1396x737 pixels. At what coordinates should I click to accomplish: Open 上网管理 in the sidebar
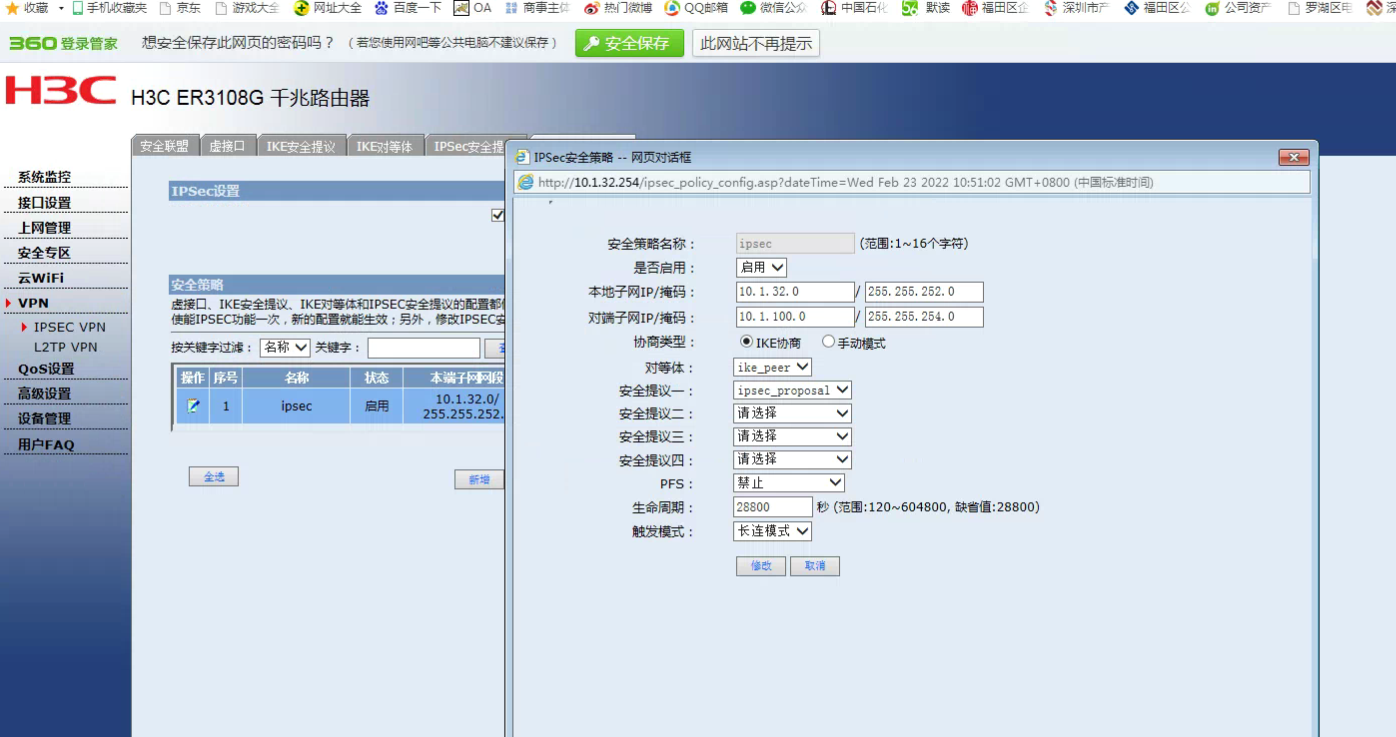[x=45, y=228]
